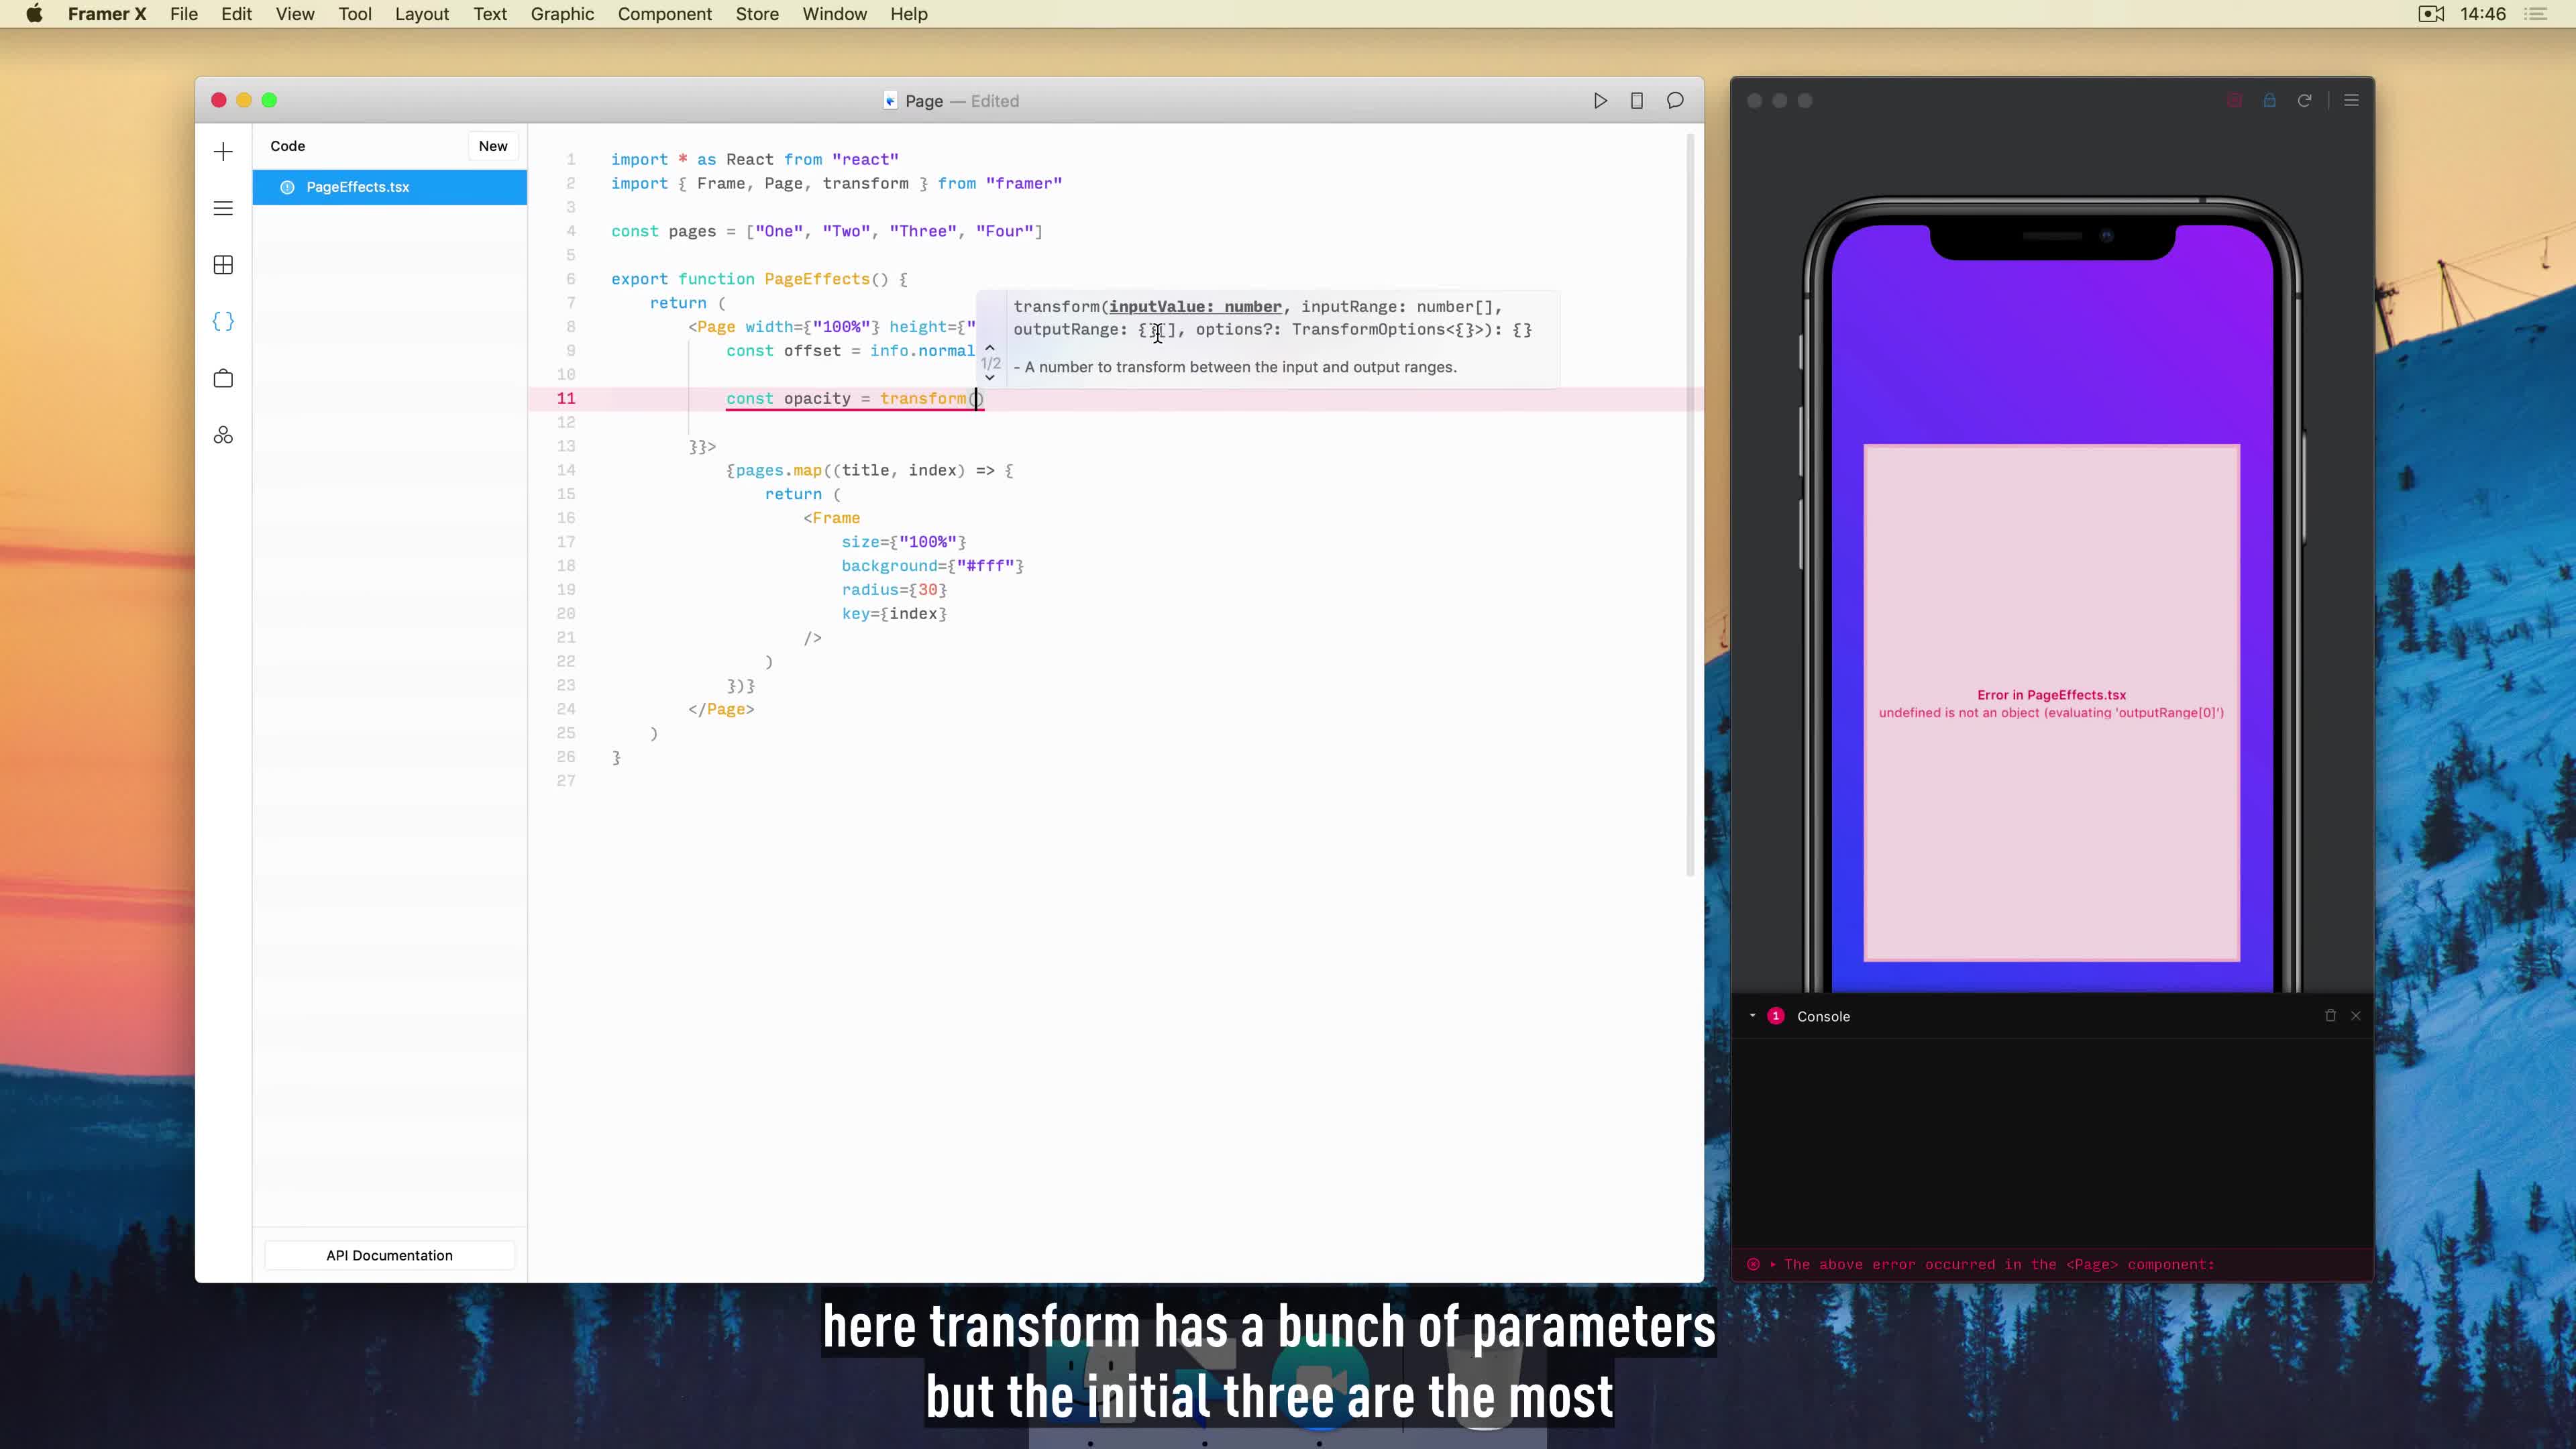Open API Documentation button
The height and width of the screenshot is (1449, 2576).
click(389, 1256)
